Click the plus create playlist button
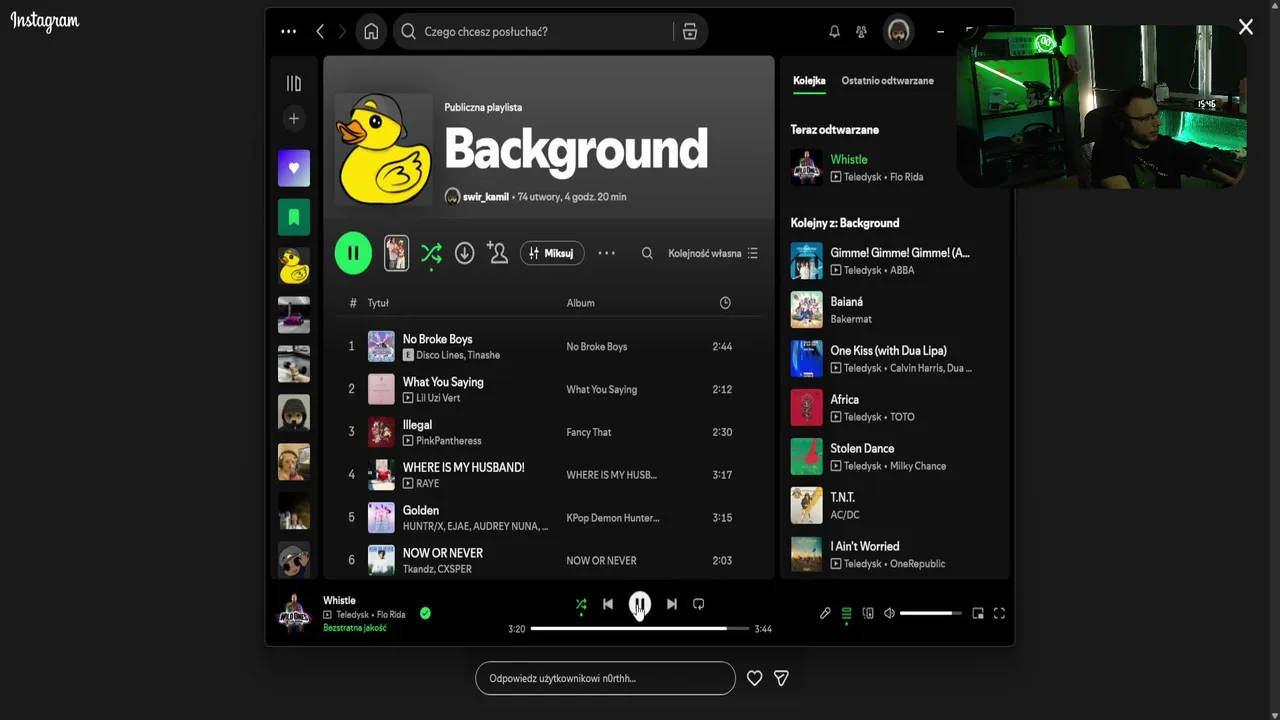Screen dimensions: 1280x720 click(x=293, y=118)
